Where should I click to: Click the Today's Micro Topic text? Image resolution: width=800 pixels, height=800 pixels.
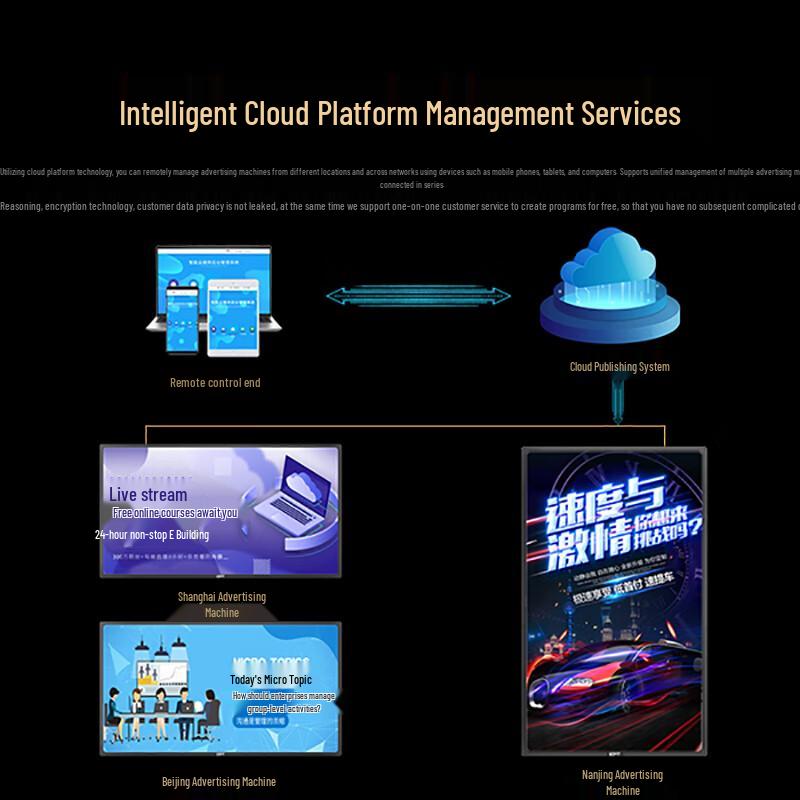271,680
